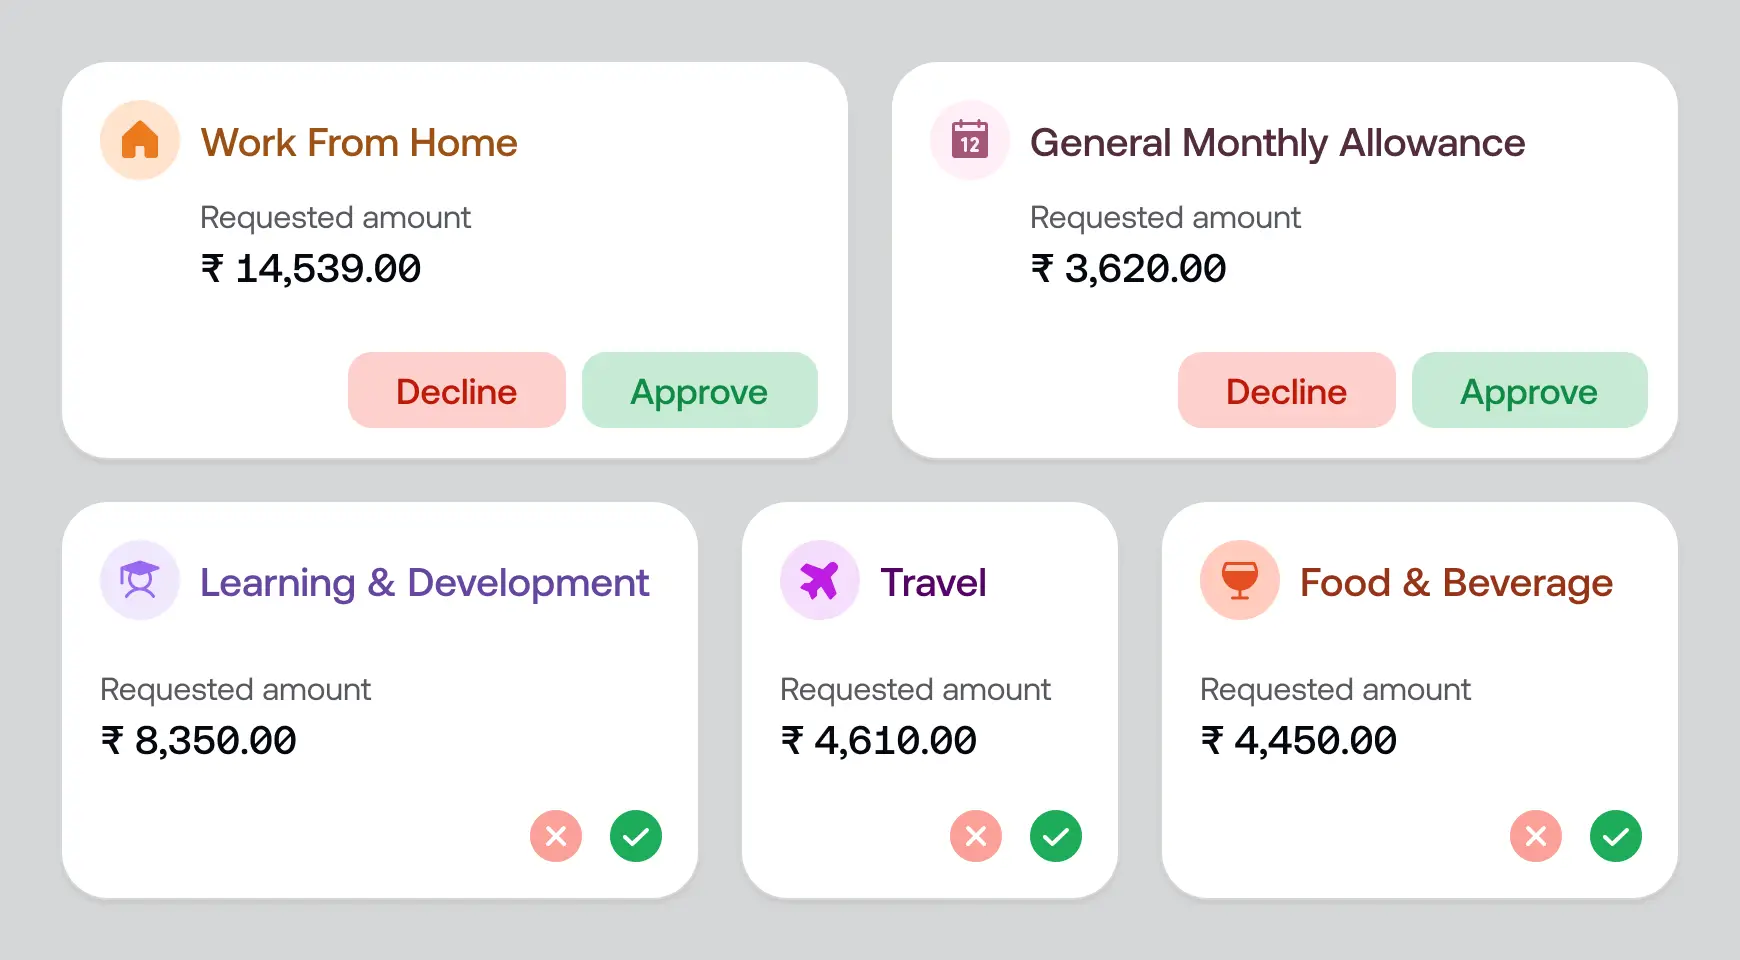1740x960 pixels.
Task: Accept the Food & Beverage request
Action: click(1616, 836)
